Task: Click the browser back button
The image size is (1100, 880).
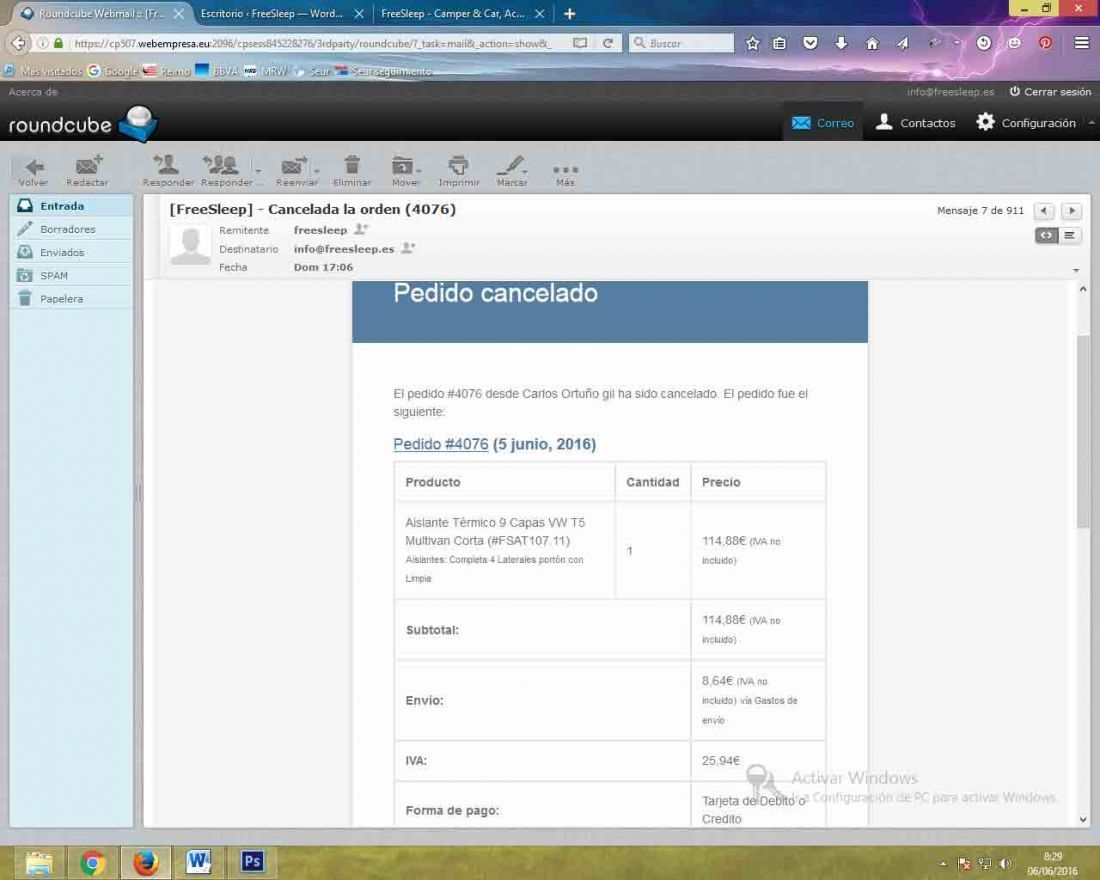Action: 19,43
